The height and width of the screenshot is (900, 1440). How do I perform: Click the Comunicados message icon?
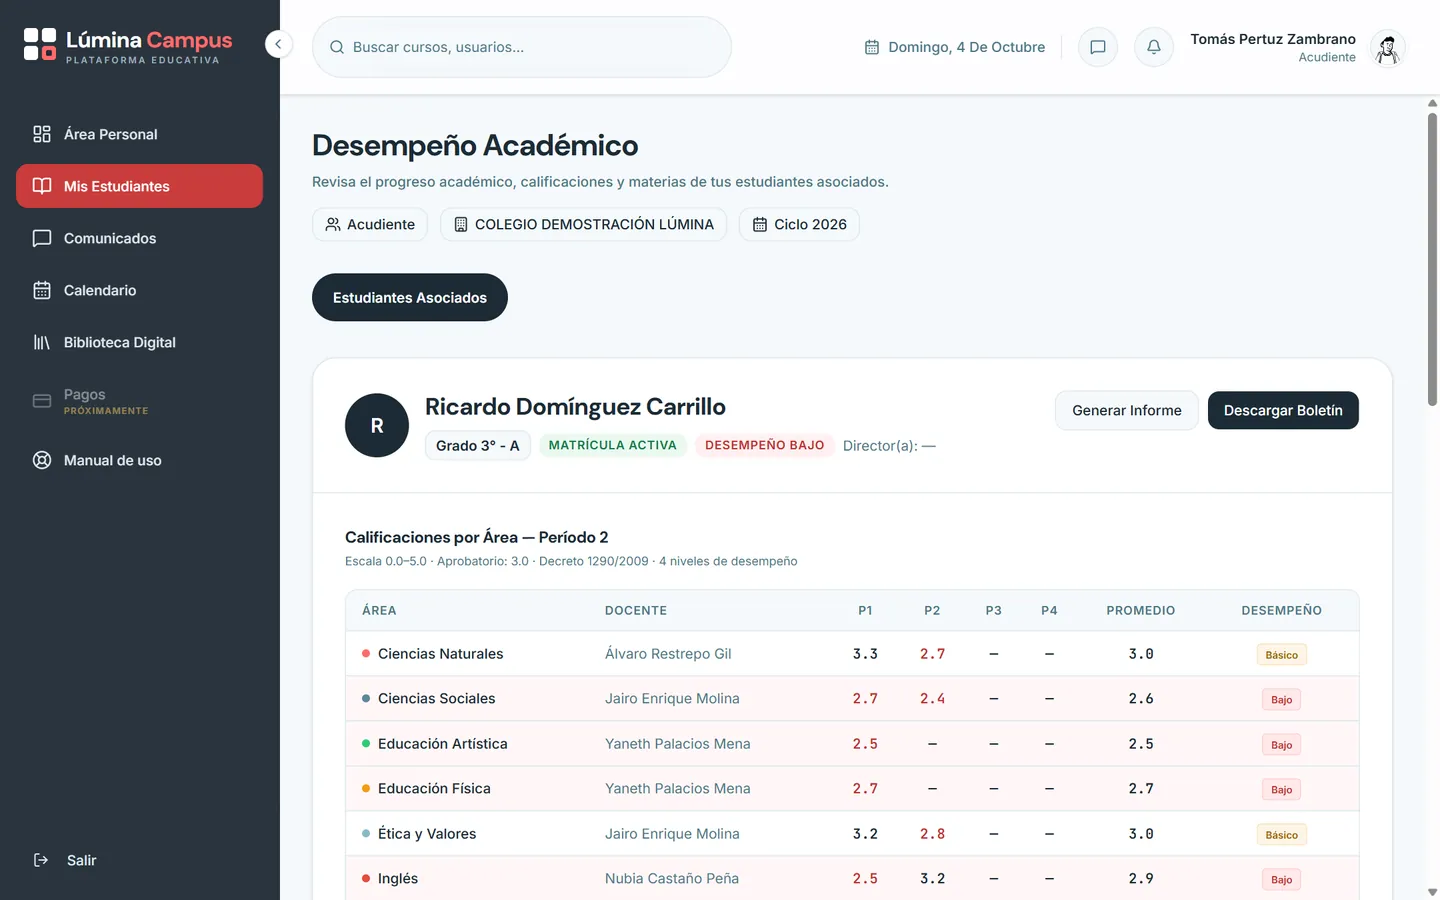click(x=42, y=238)
